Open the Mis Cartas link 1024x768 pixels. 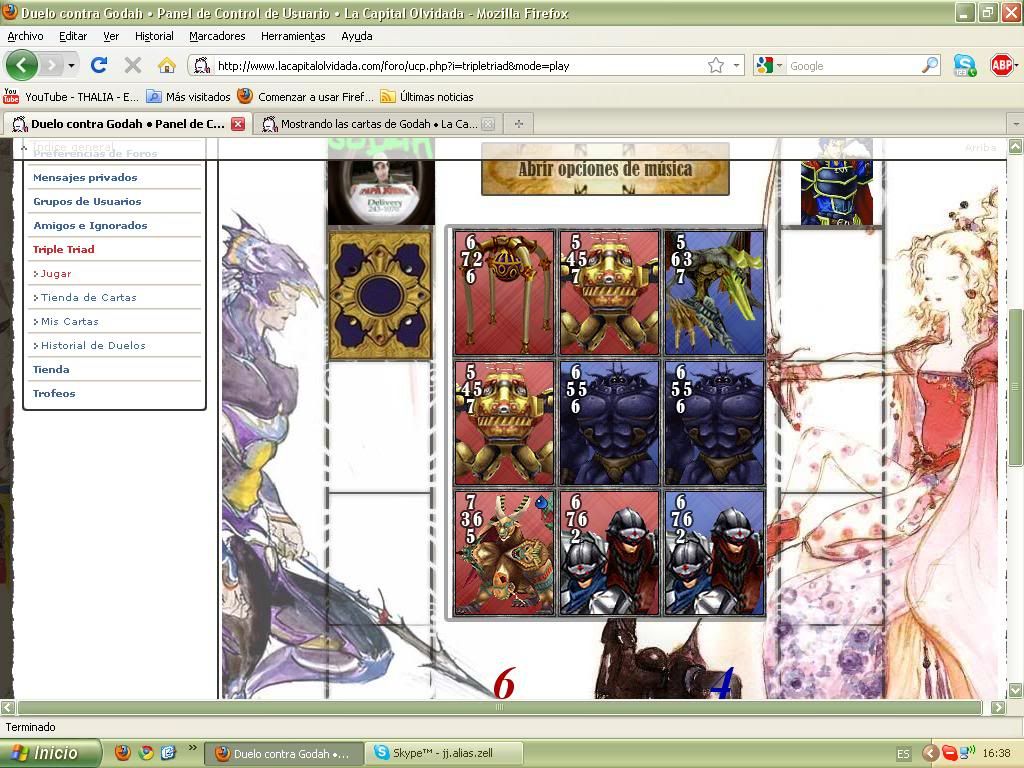(70, 322)
